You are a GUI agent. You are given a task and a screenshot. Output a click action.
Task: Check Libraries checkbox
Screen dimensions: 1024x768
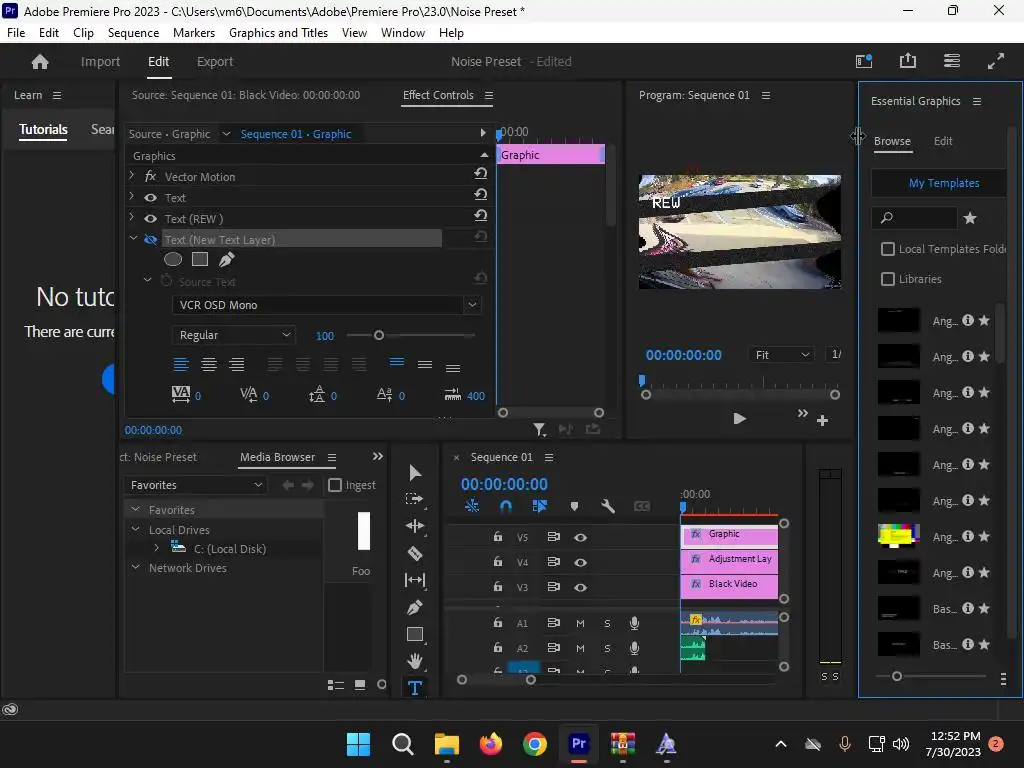point(888,279)
